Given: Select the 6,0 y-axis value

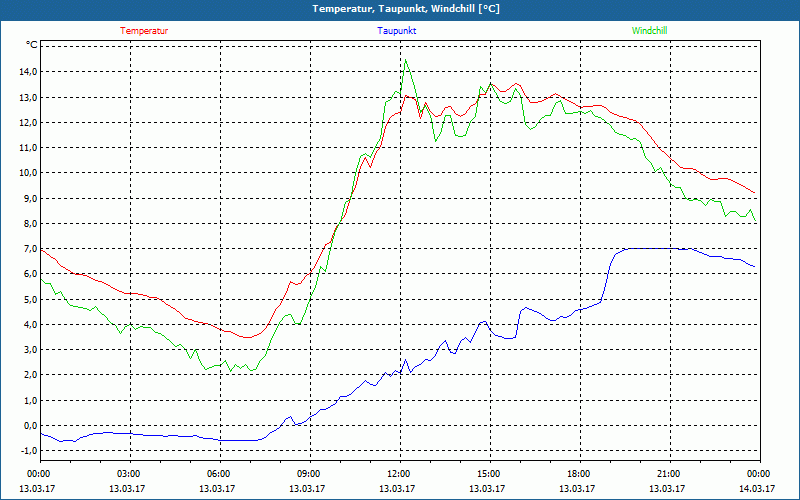Looking at the screenshot, I should click(30, 274).
